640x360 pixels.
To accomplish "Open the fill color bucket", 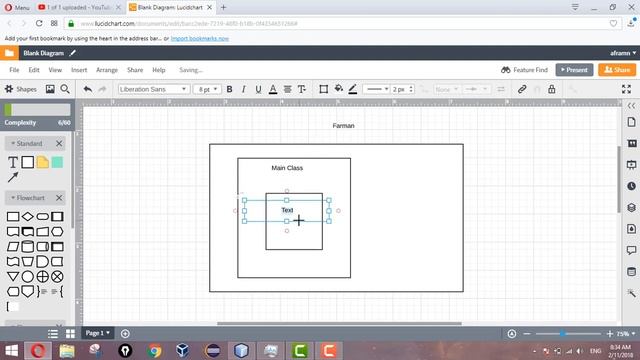I will 338,89.
